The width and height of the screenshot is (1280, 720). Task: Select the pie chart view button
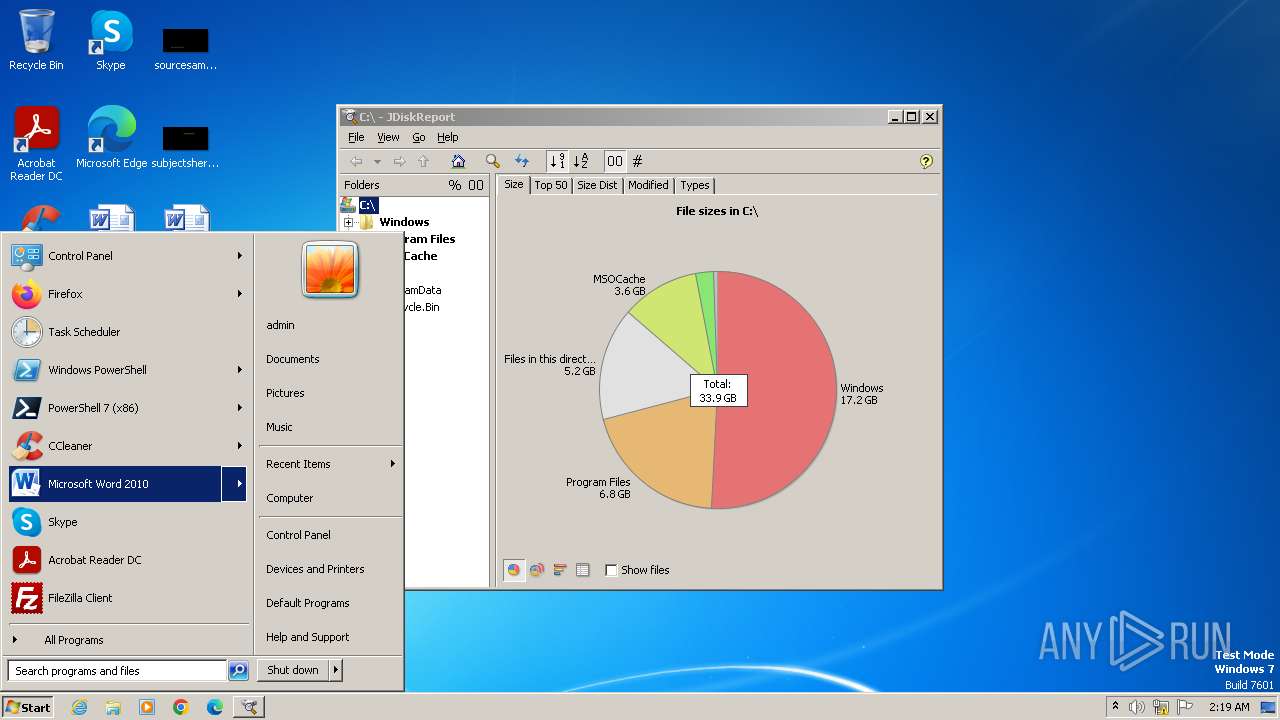pyautogui.click(x=514, y=570)
